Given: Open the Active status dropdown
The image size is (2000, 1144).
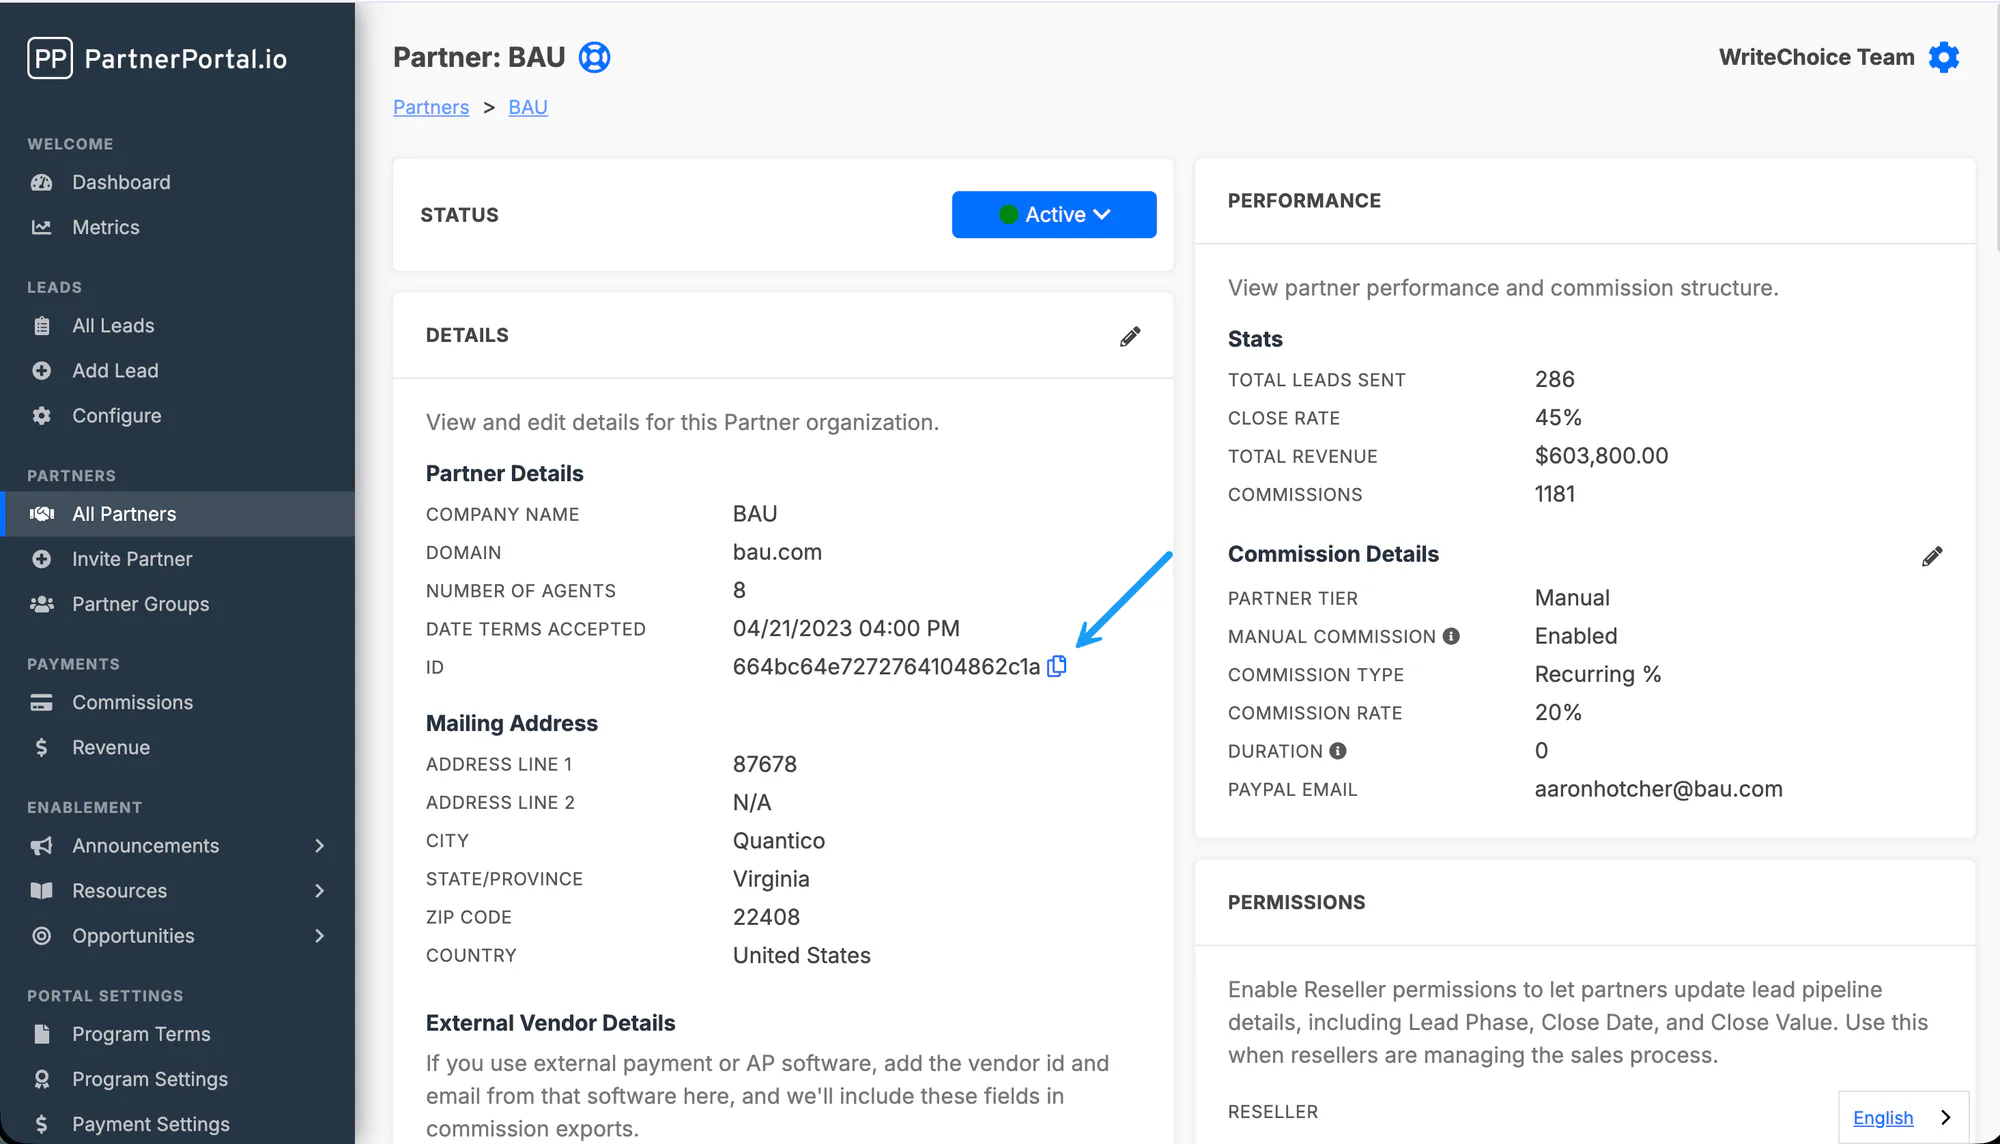Looking at the screenshot, I should (x=1054, y=215).
